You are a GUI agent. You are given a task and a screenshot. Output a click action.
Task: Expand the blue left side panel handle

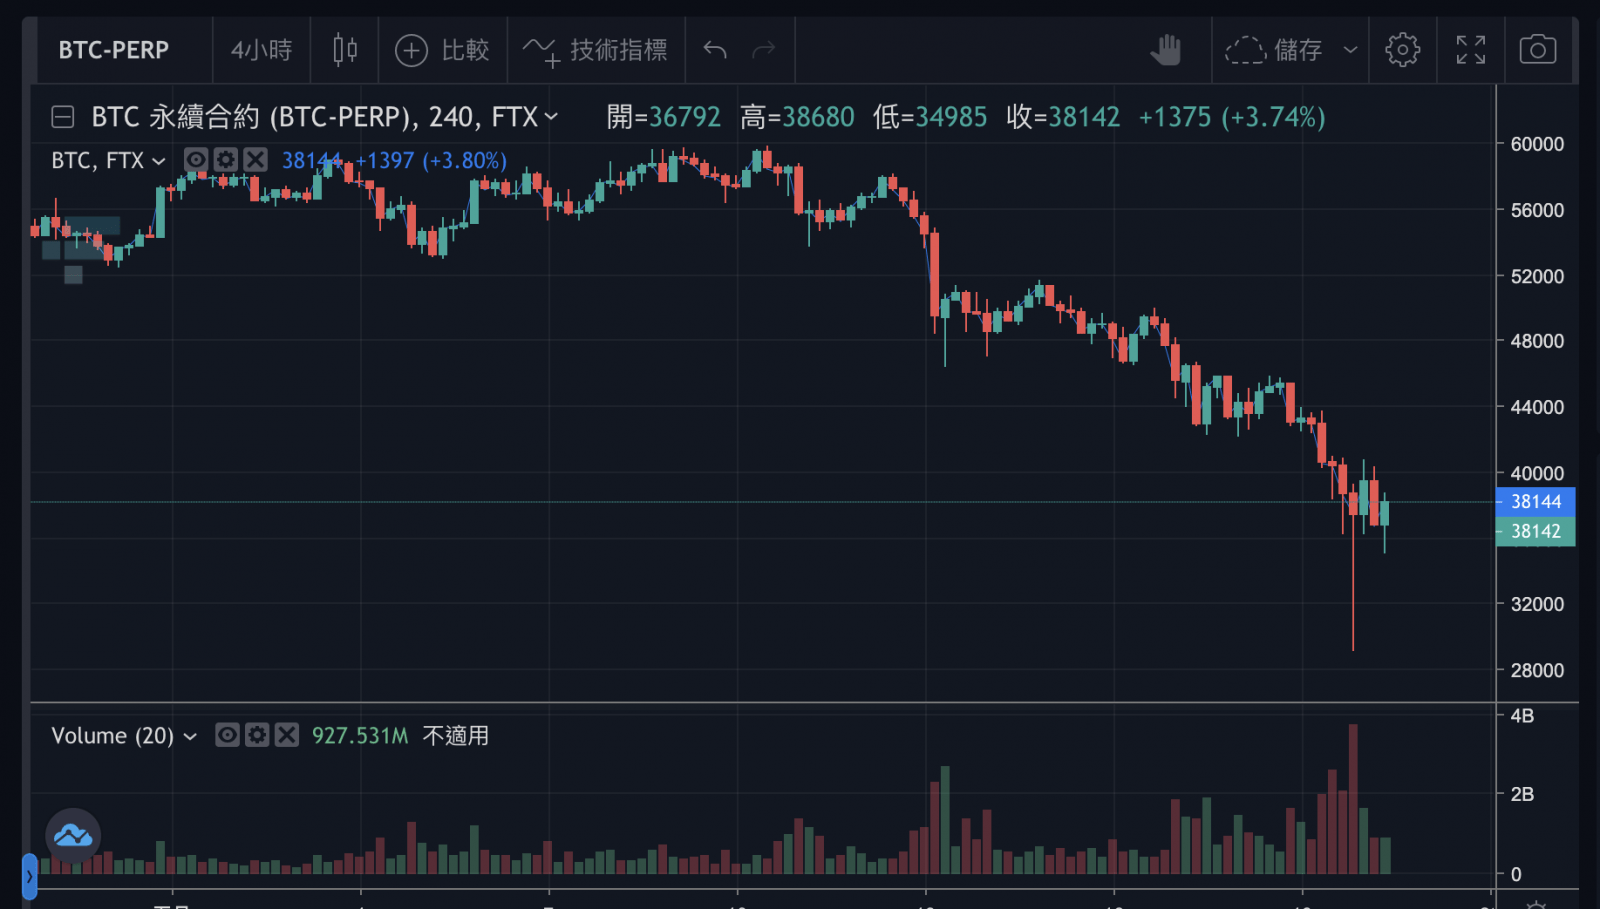tap(29, 877)
